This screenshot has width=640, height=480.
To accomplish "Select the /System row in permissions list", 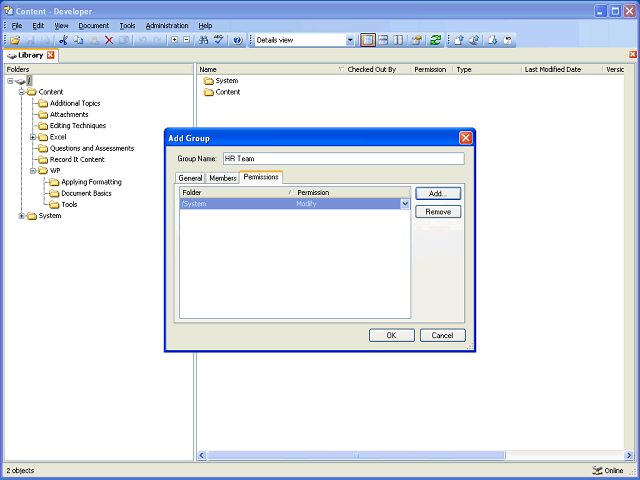I will point(295,204).
